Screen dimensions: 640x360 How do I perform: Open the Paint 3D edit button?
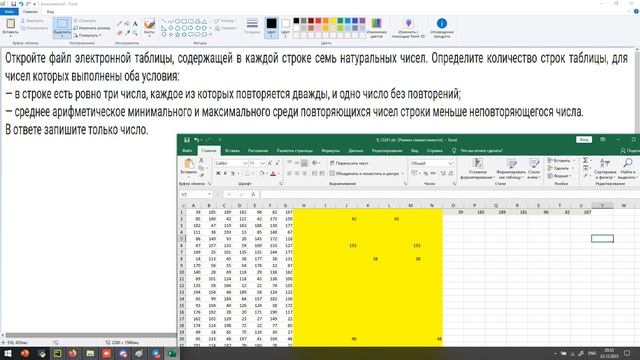[408, 28]
